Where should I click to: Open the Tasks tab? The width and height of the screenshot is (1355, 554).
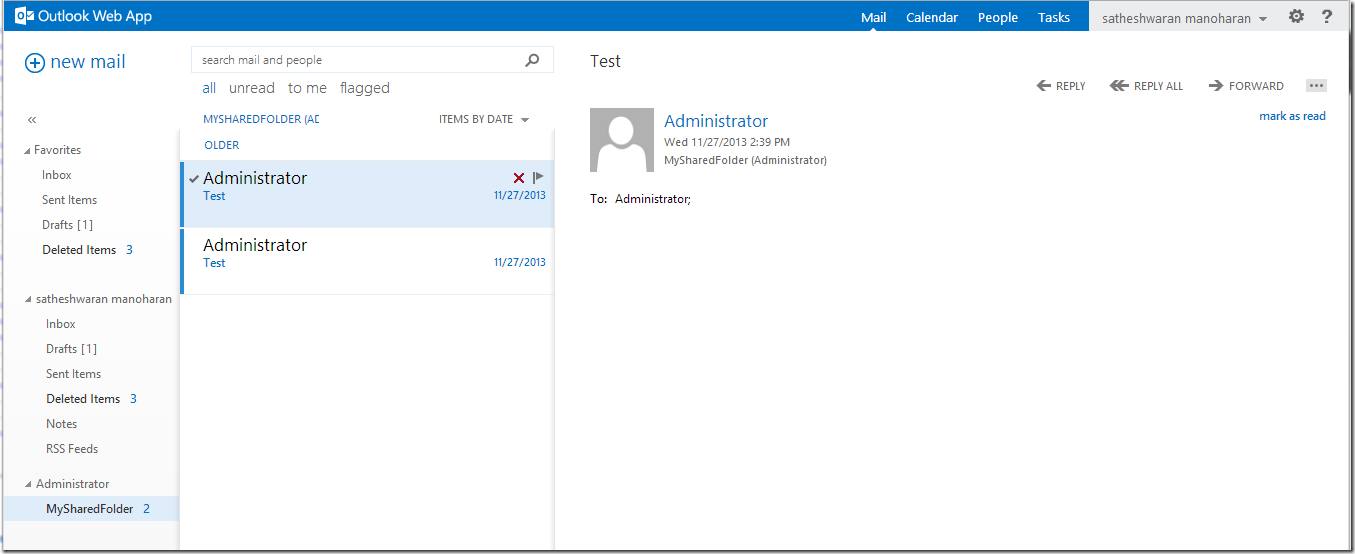(x=1054, y=17)
